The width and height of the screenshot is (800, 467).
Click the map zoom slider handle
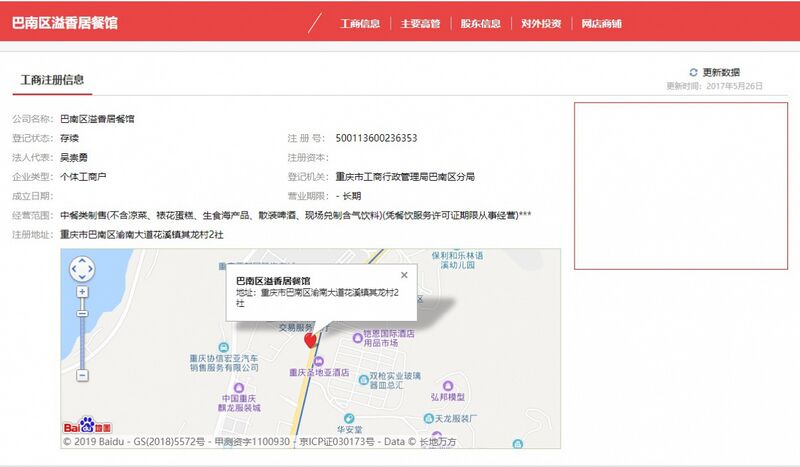tap(82, 313)
